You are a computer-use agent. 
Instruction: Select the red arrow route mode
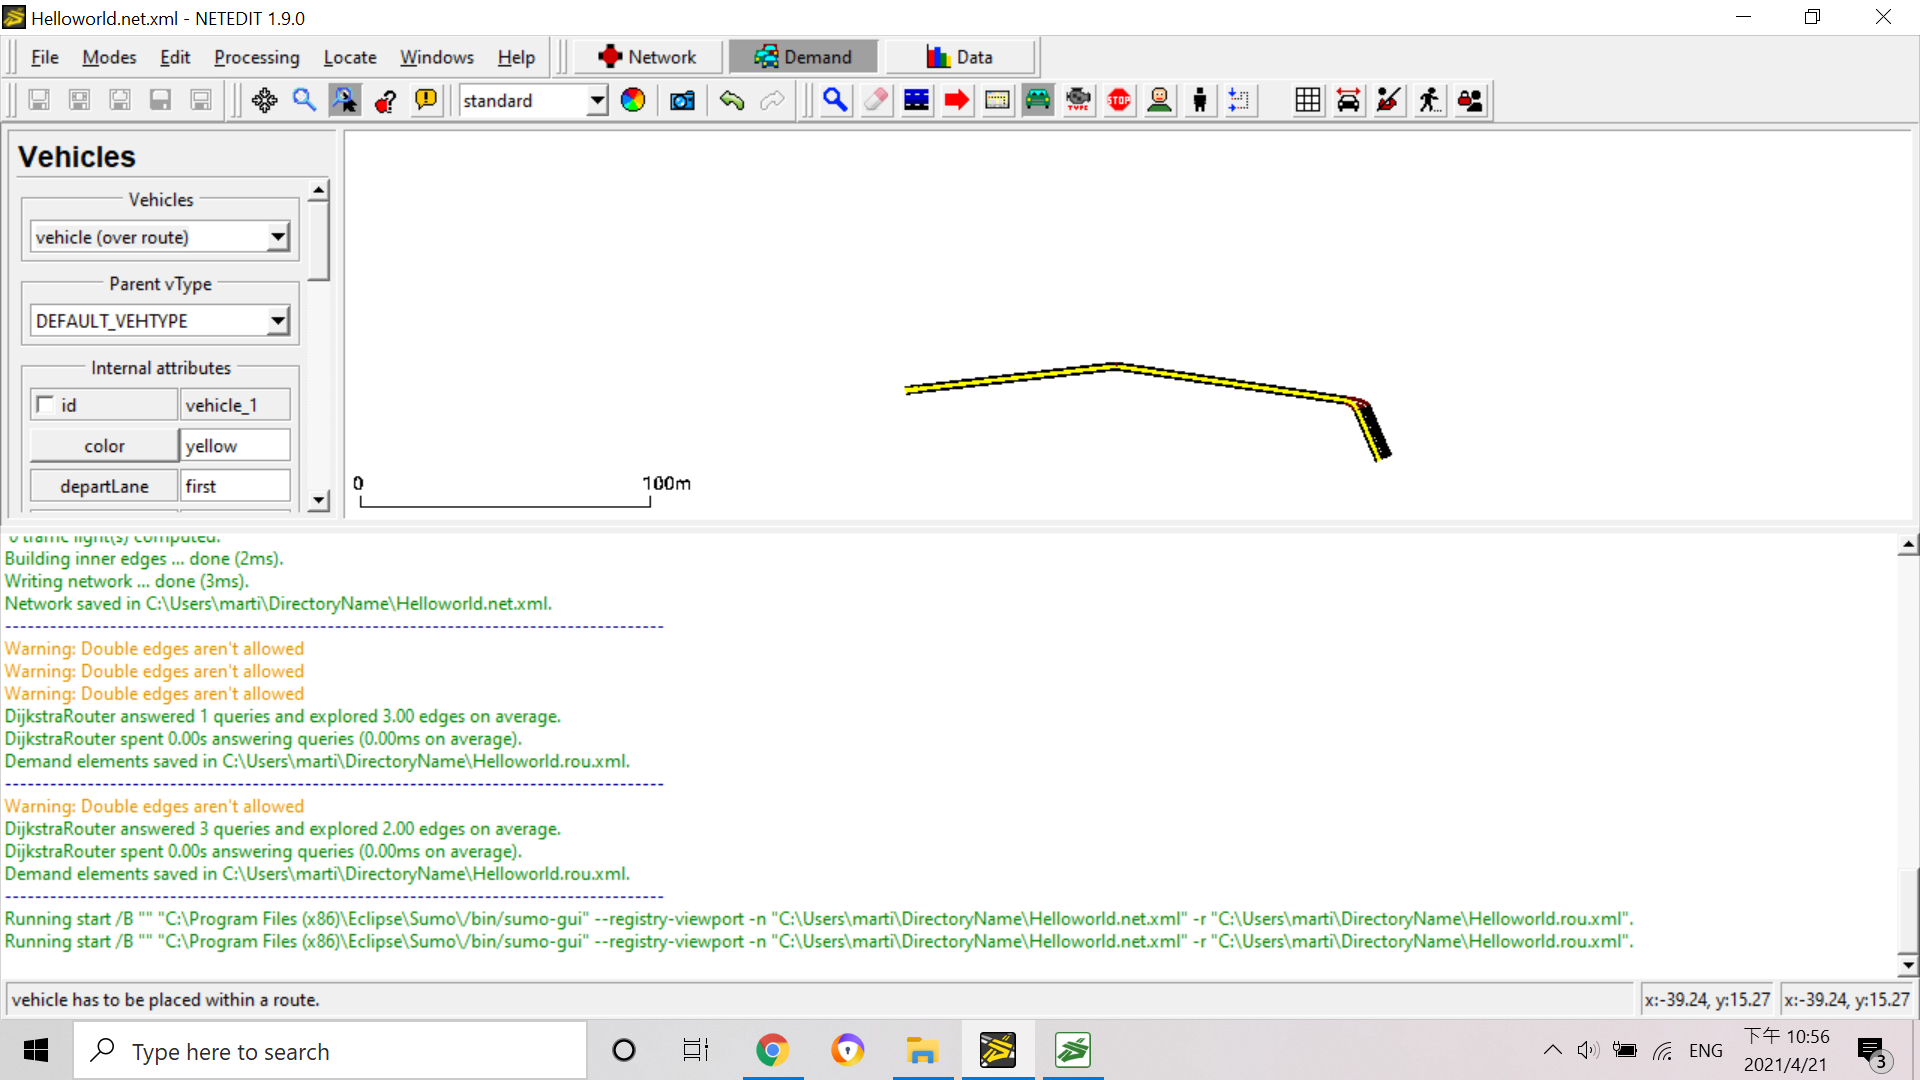click(x=957, y=100)
